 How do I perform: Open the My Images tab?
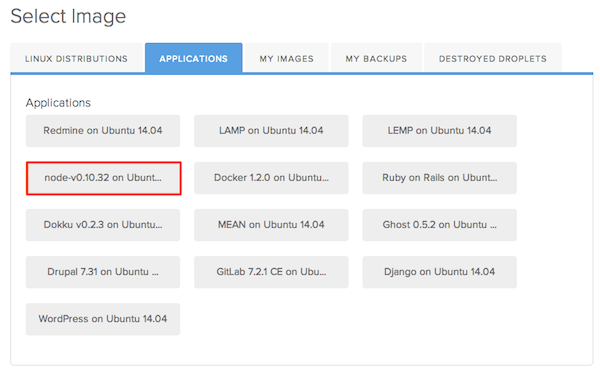click(287, 58)
